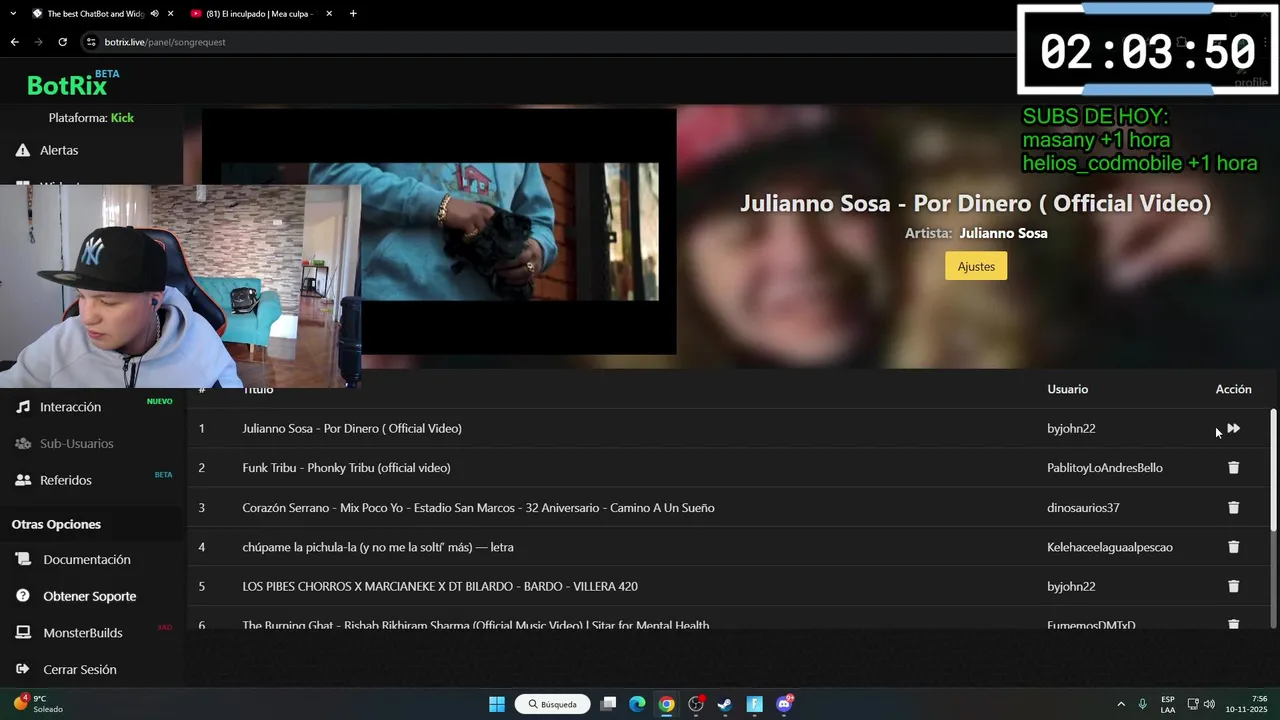Click the song list vertical scrollbar

click(x=1273, y=470)
